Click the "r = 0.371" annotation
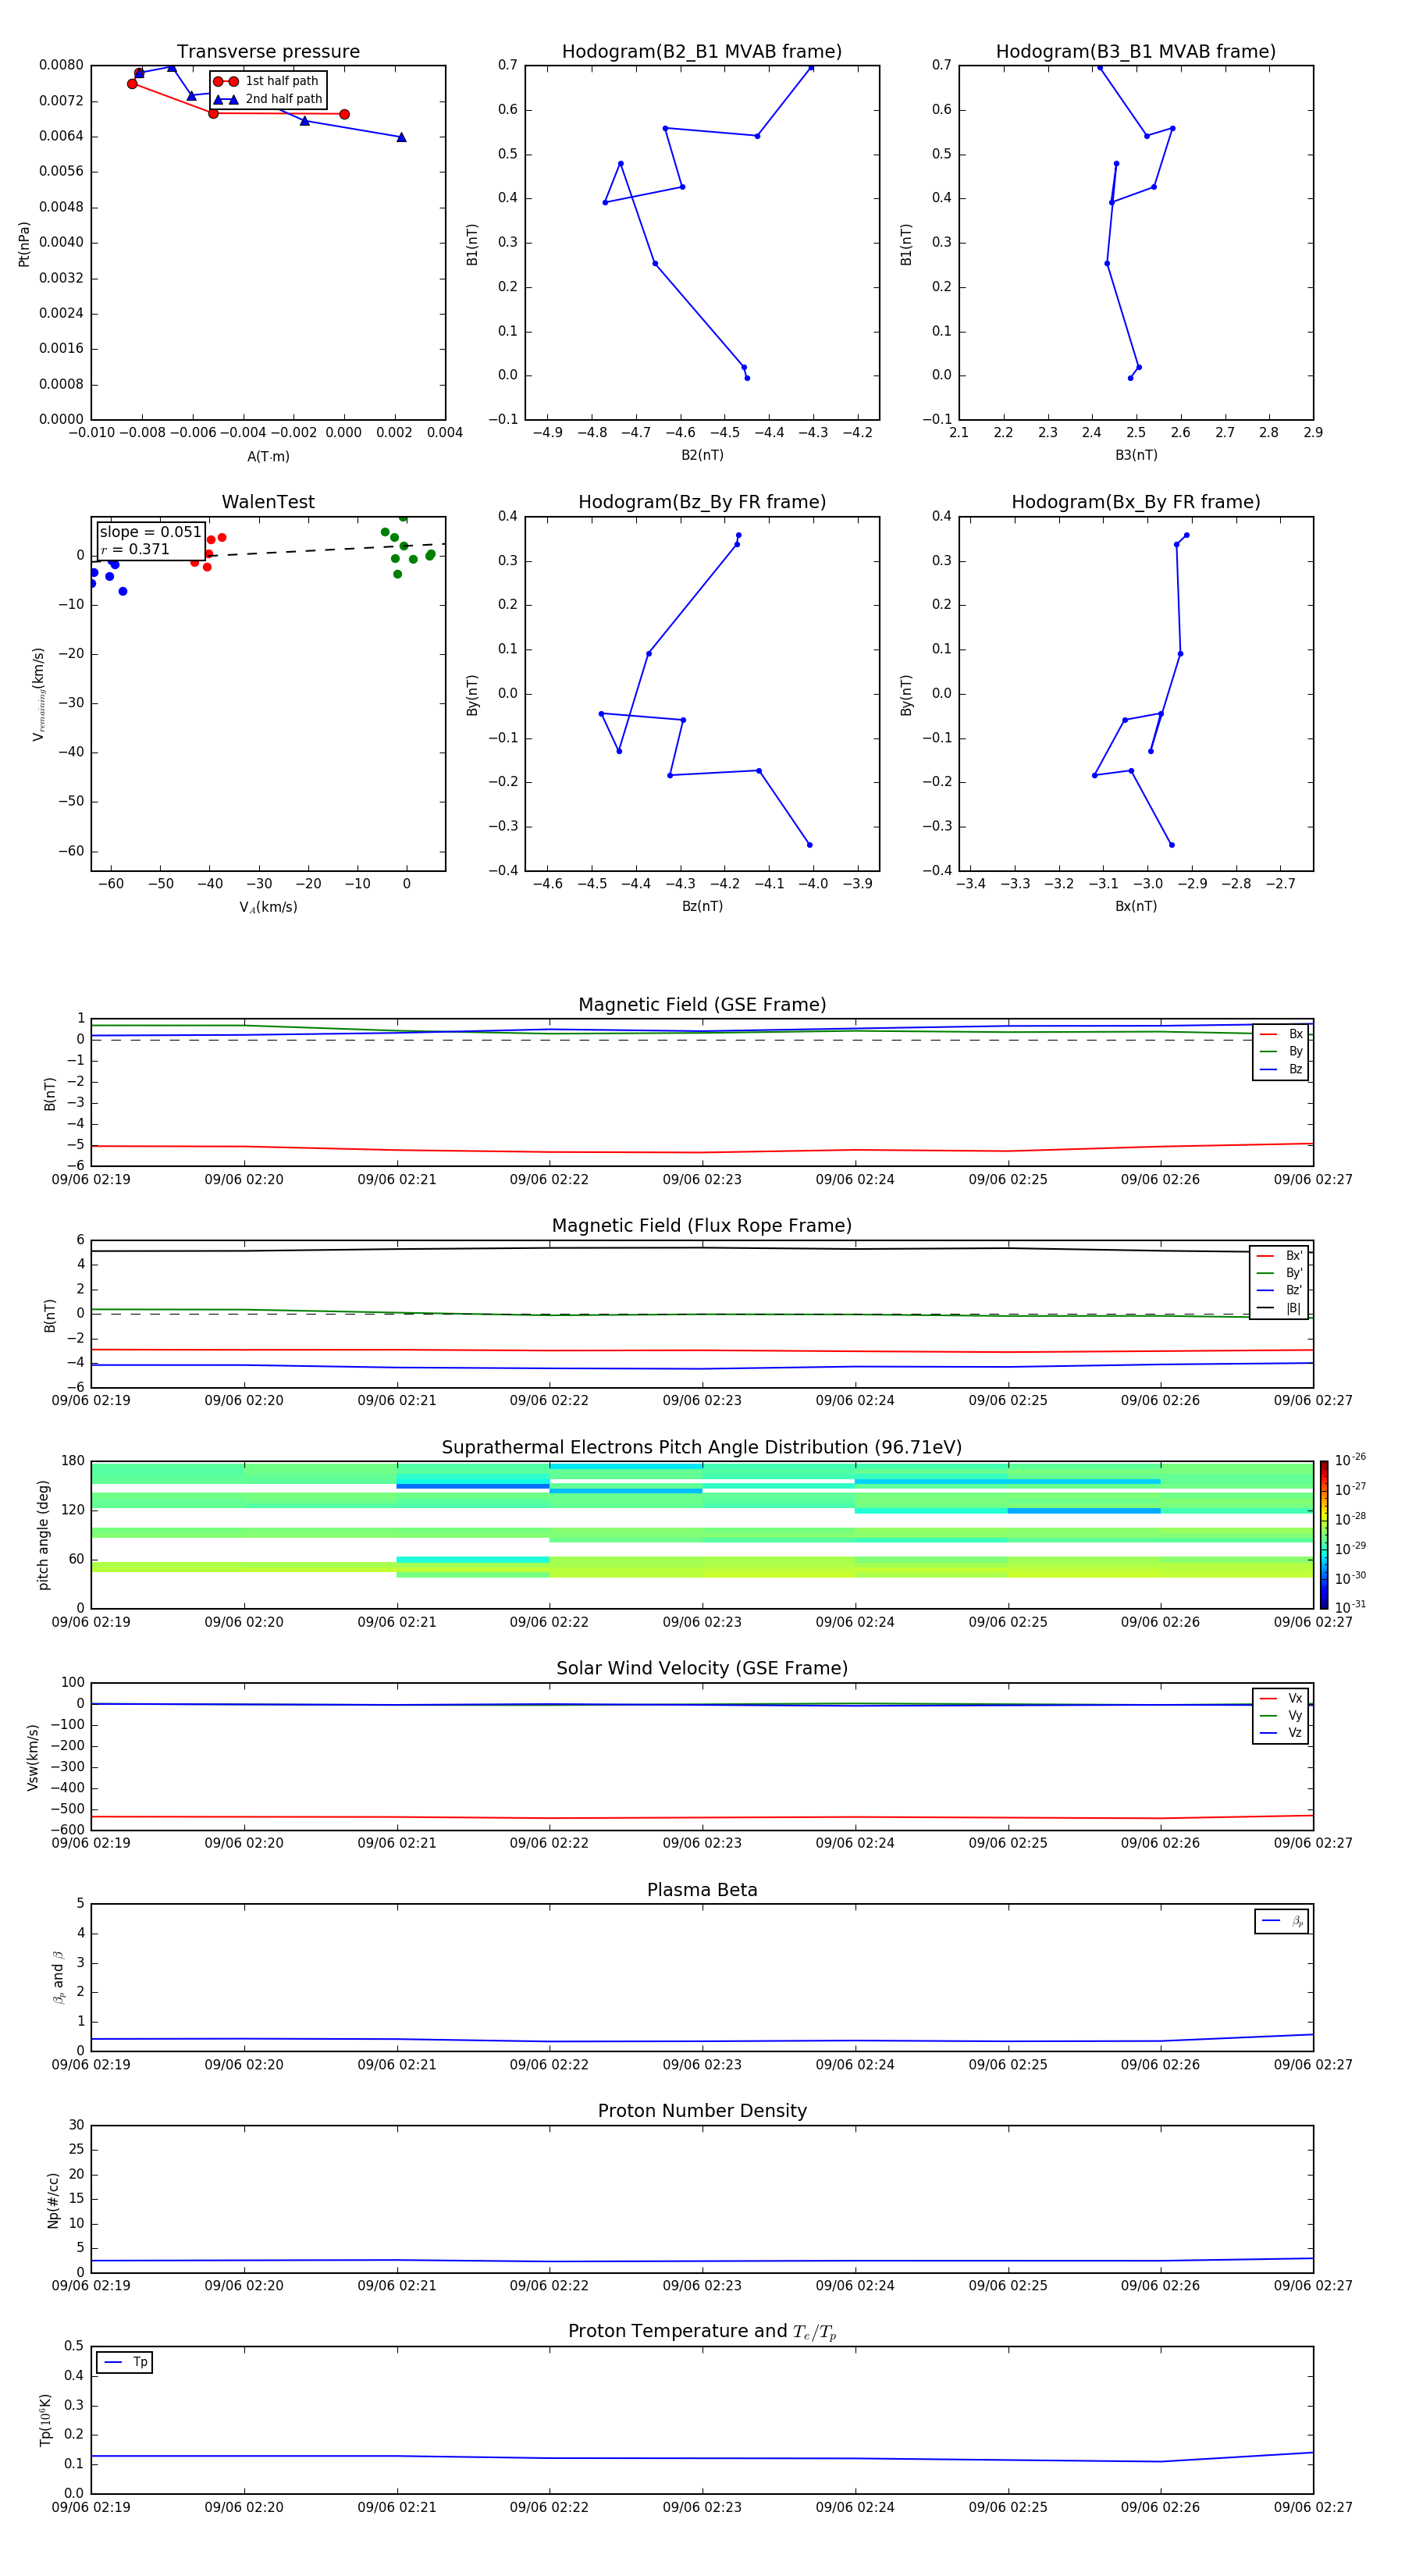This screenshot has width=1405, height=2576. click(x=135, y=550)
